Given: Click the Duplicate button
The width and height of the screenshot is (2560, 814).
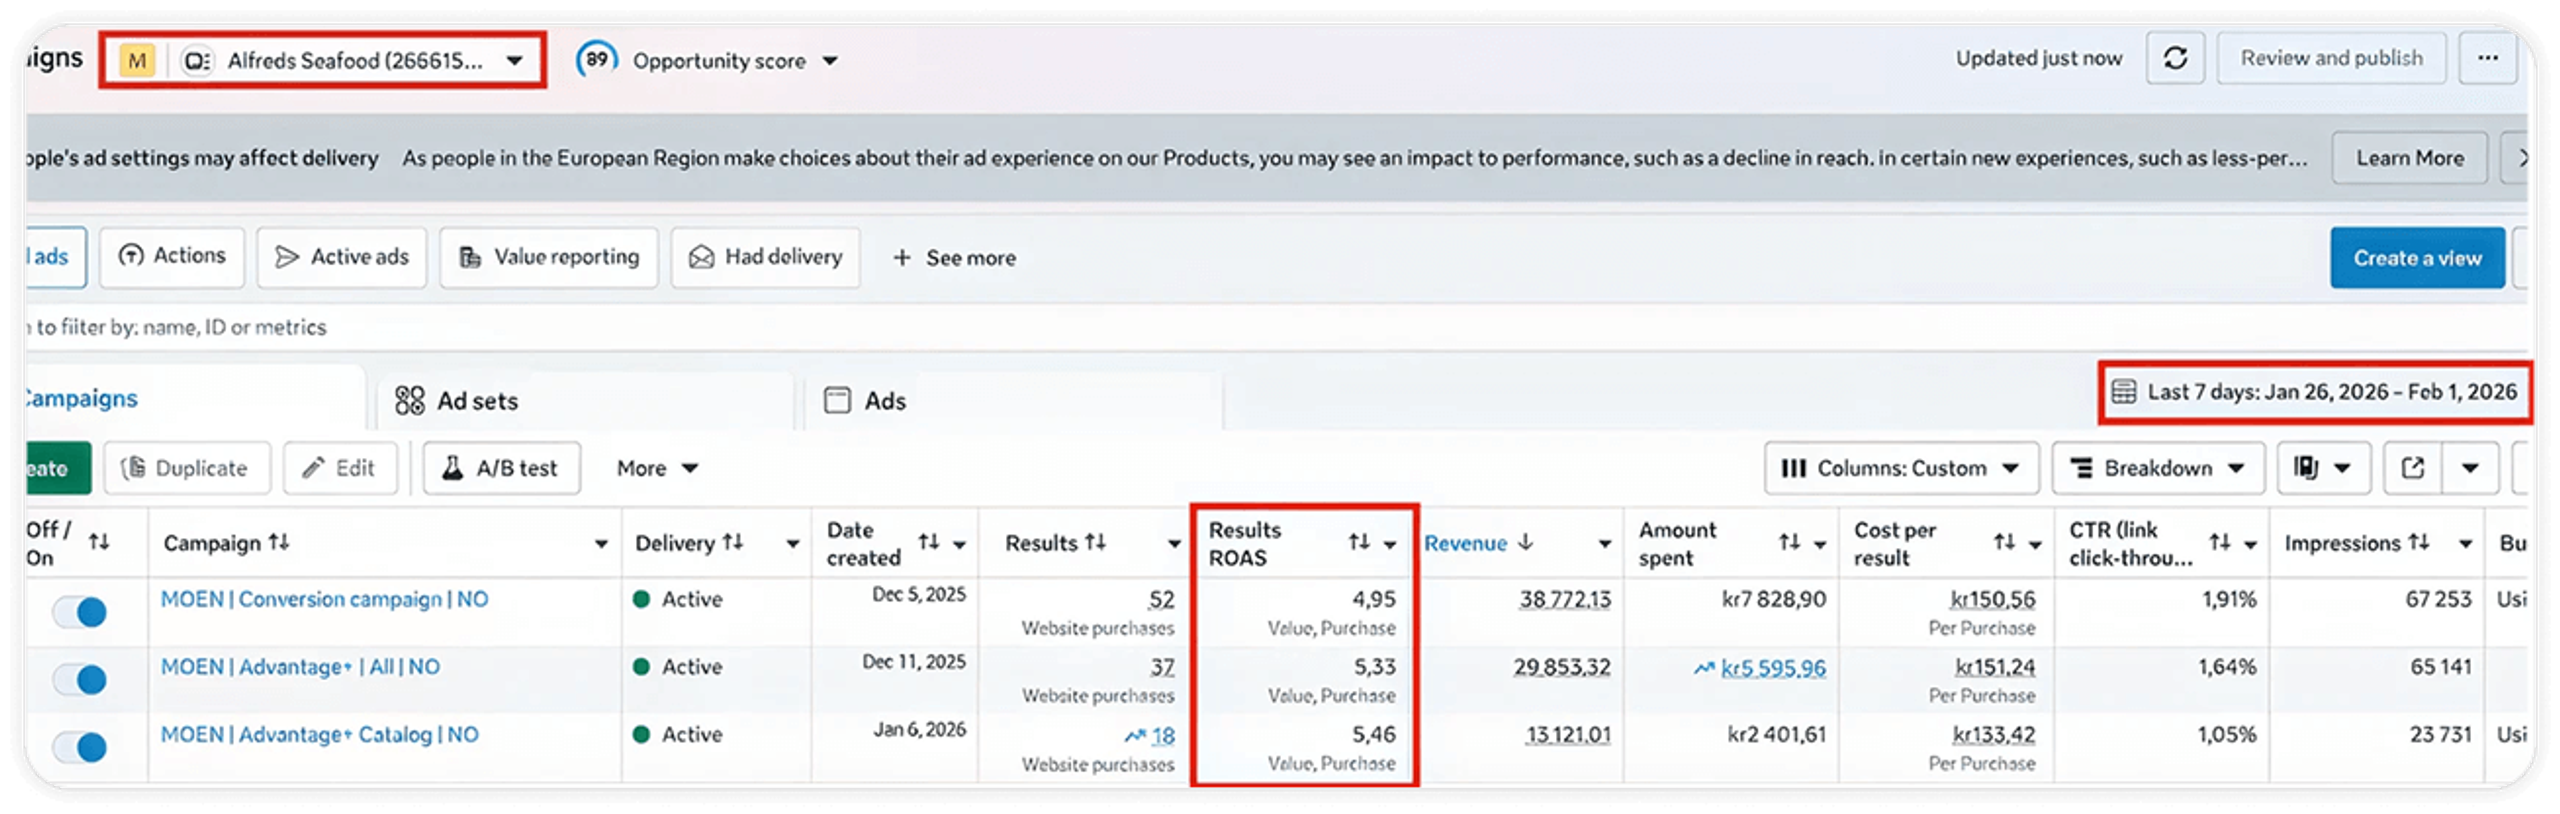Looking at the screenshot, I should click(186, 468).
